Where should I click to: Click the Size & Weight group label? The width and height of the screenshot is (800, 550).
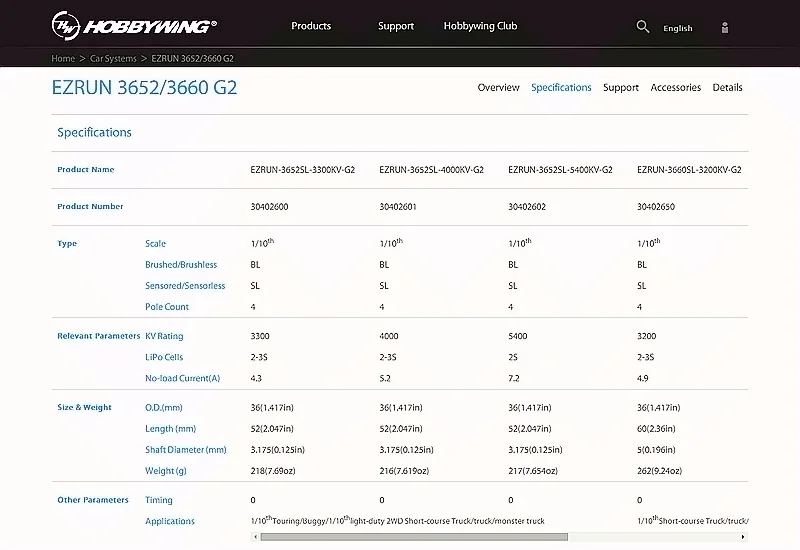point(84,407)
